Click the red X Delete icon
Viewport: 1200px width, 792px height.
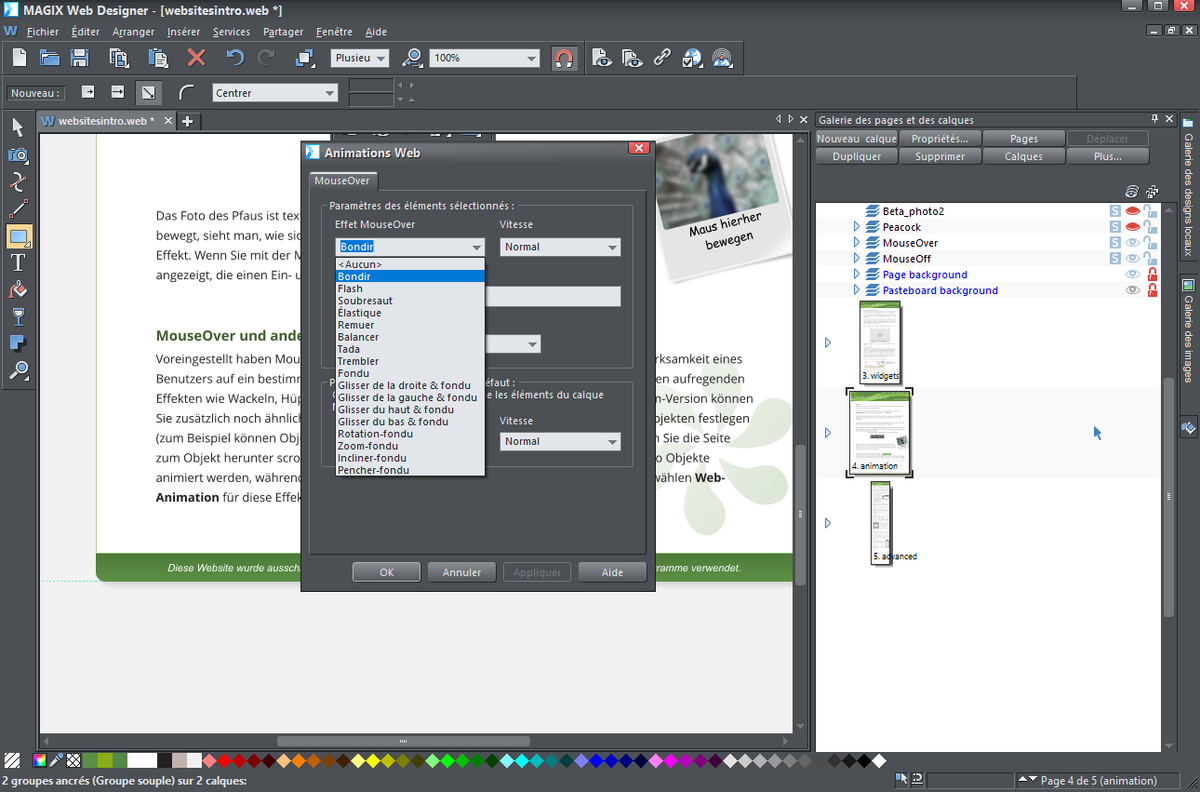pyautogui.click(x=197, y=58)
